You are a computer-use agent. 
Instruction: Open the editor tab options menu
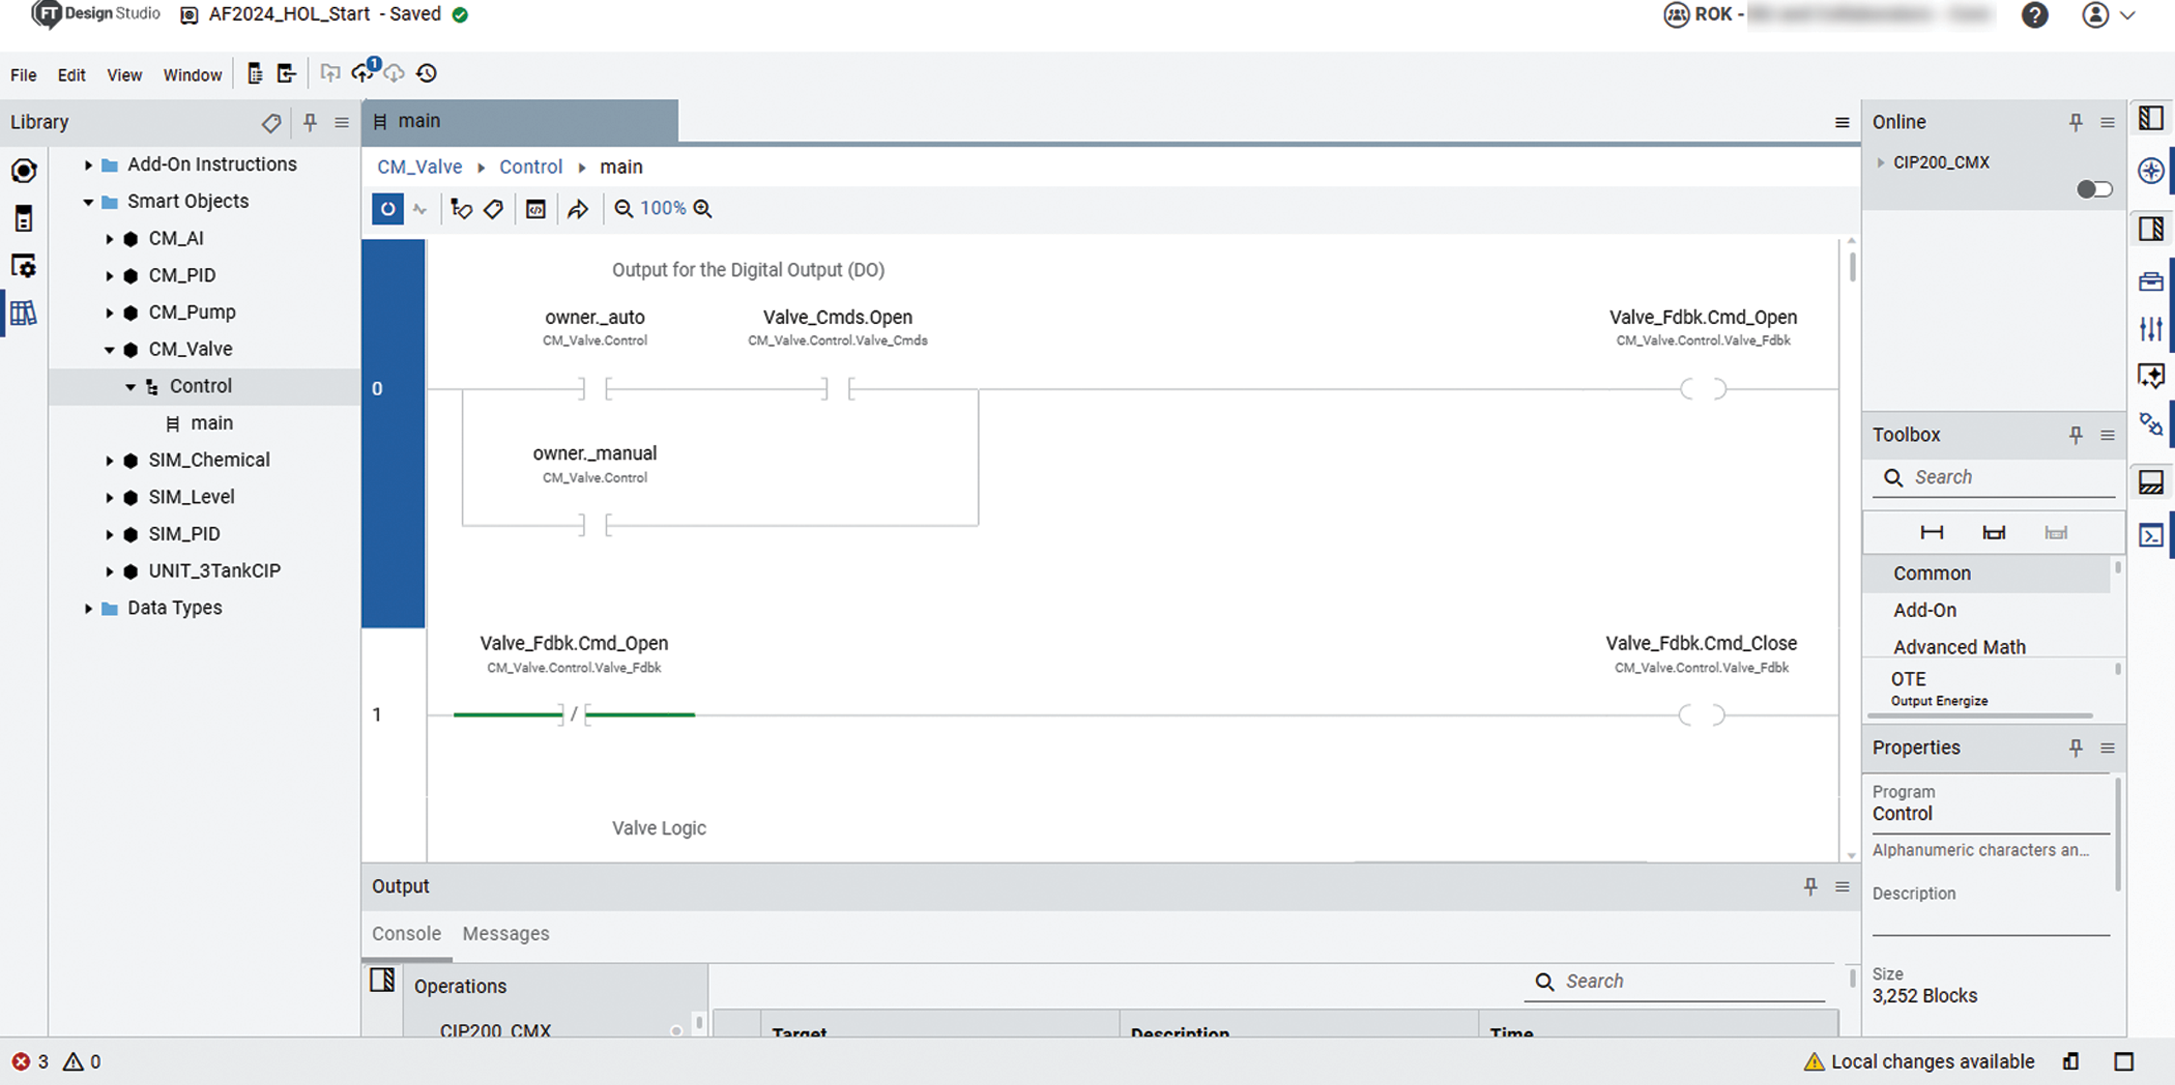pos(1842,123)
